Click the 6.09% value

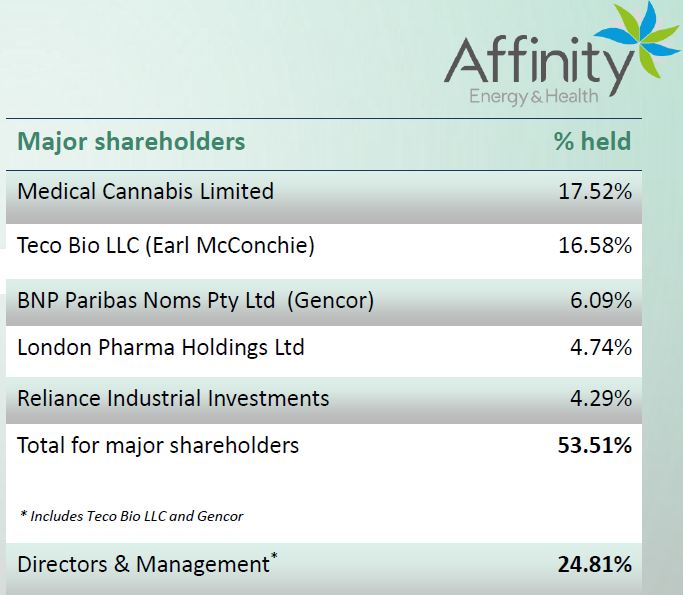pos(600,299)
